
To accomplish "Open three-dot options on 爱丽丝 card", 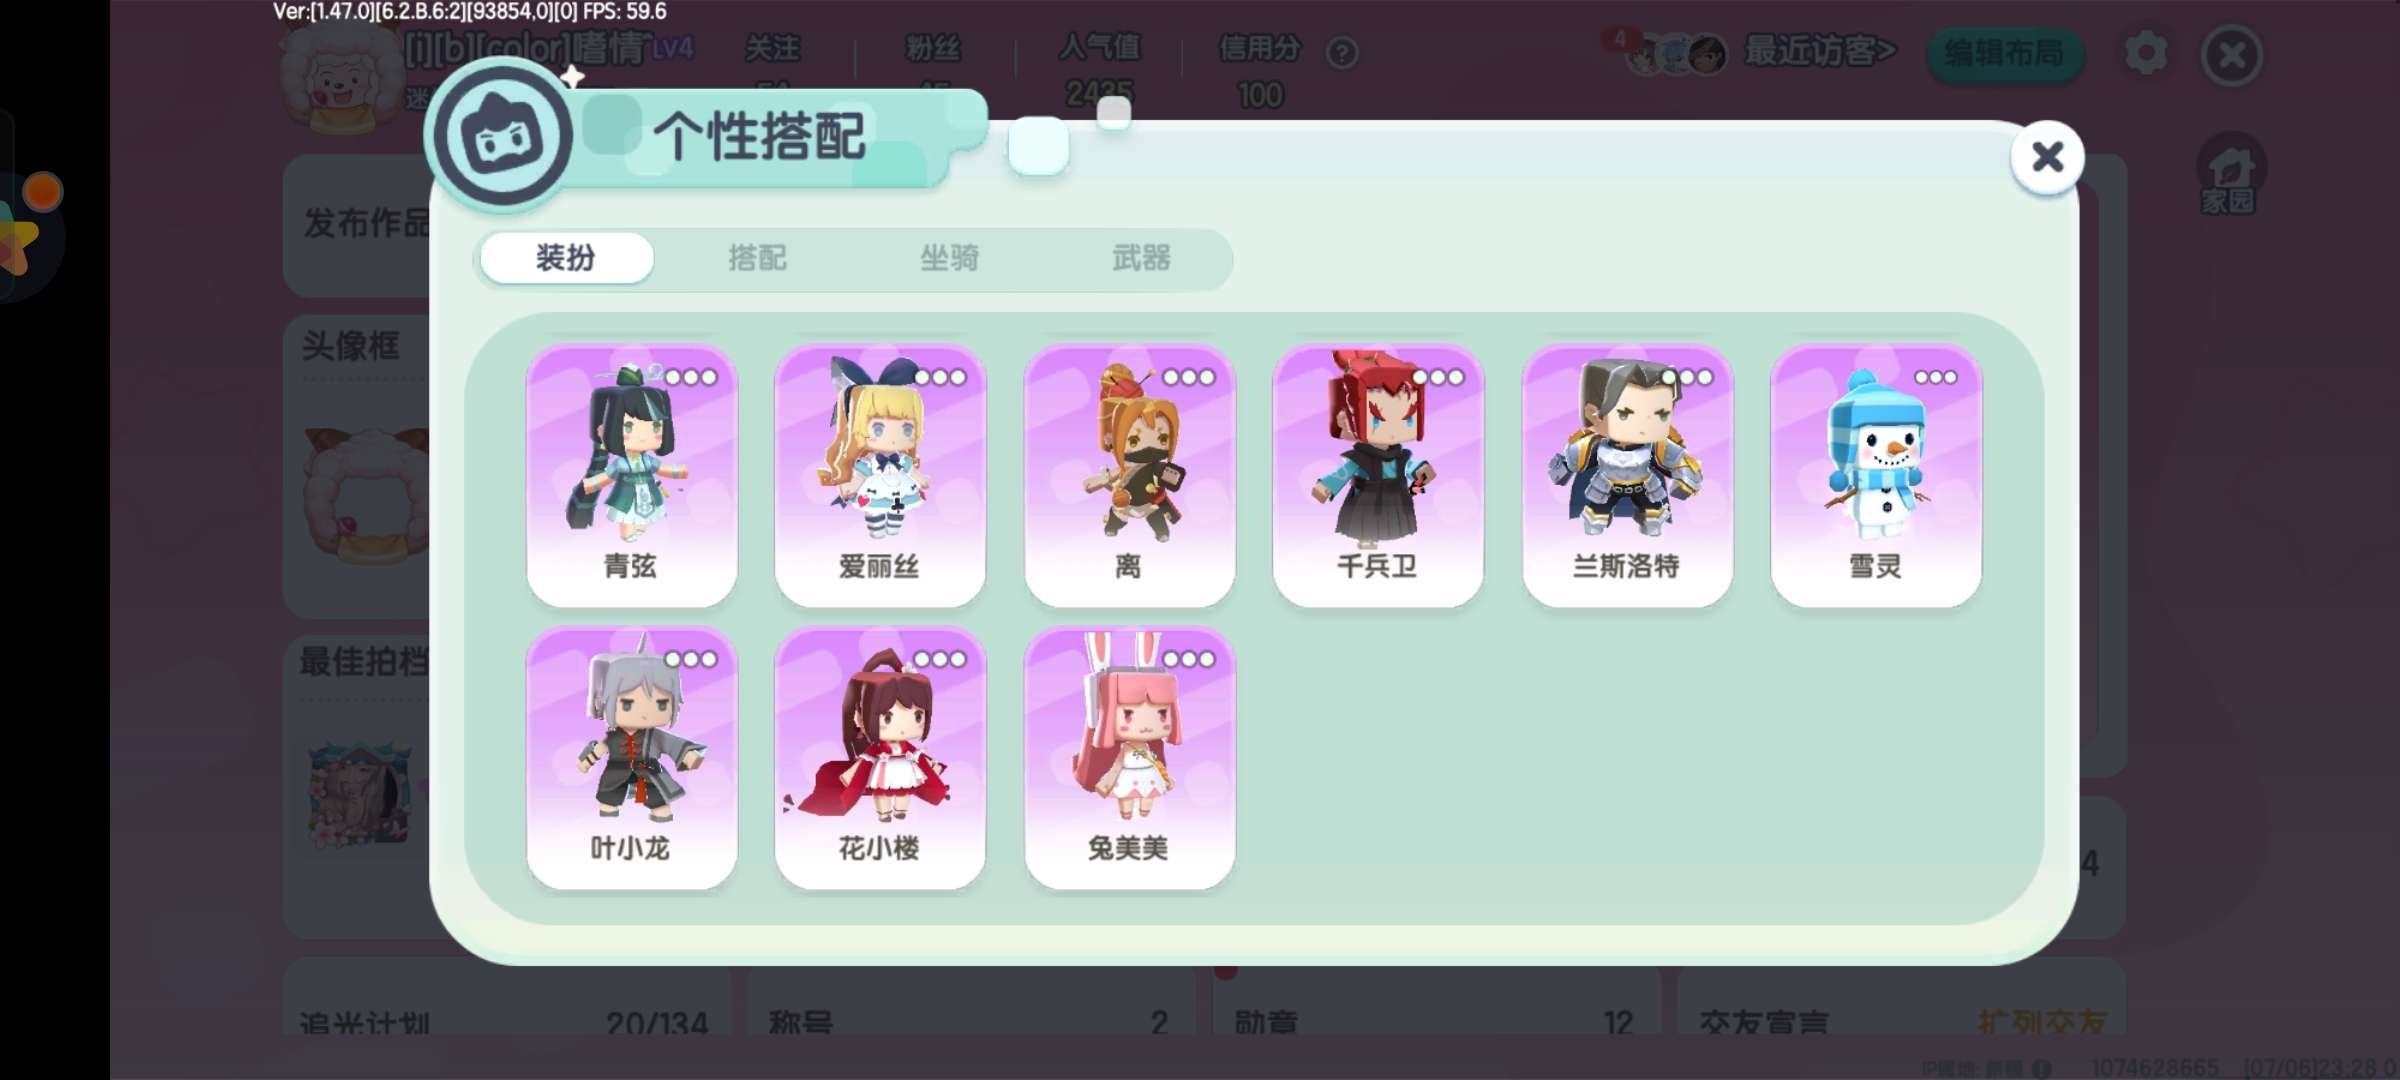I will click(940, 377).
